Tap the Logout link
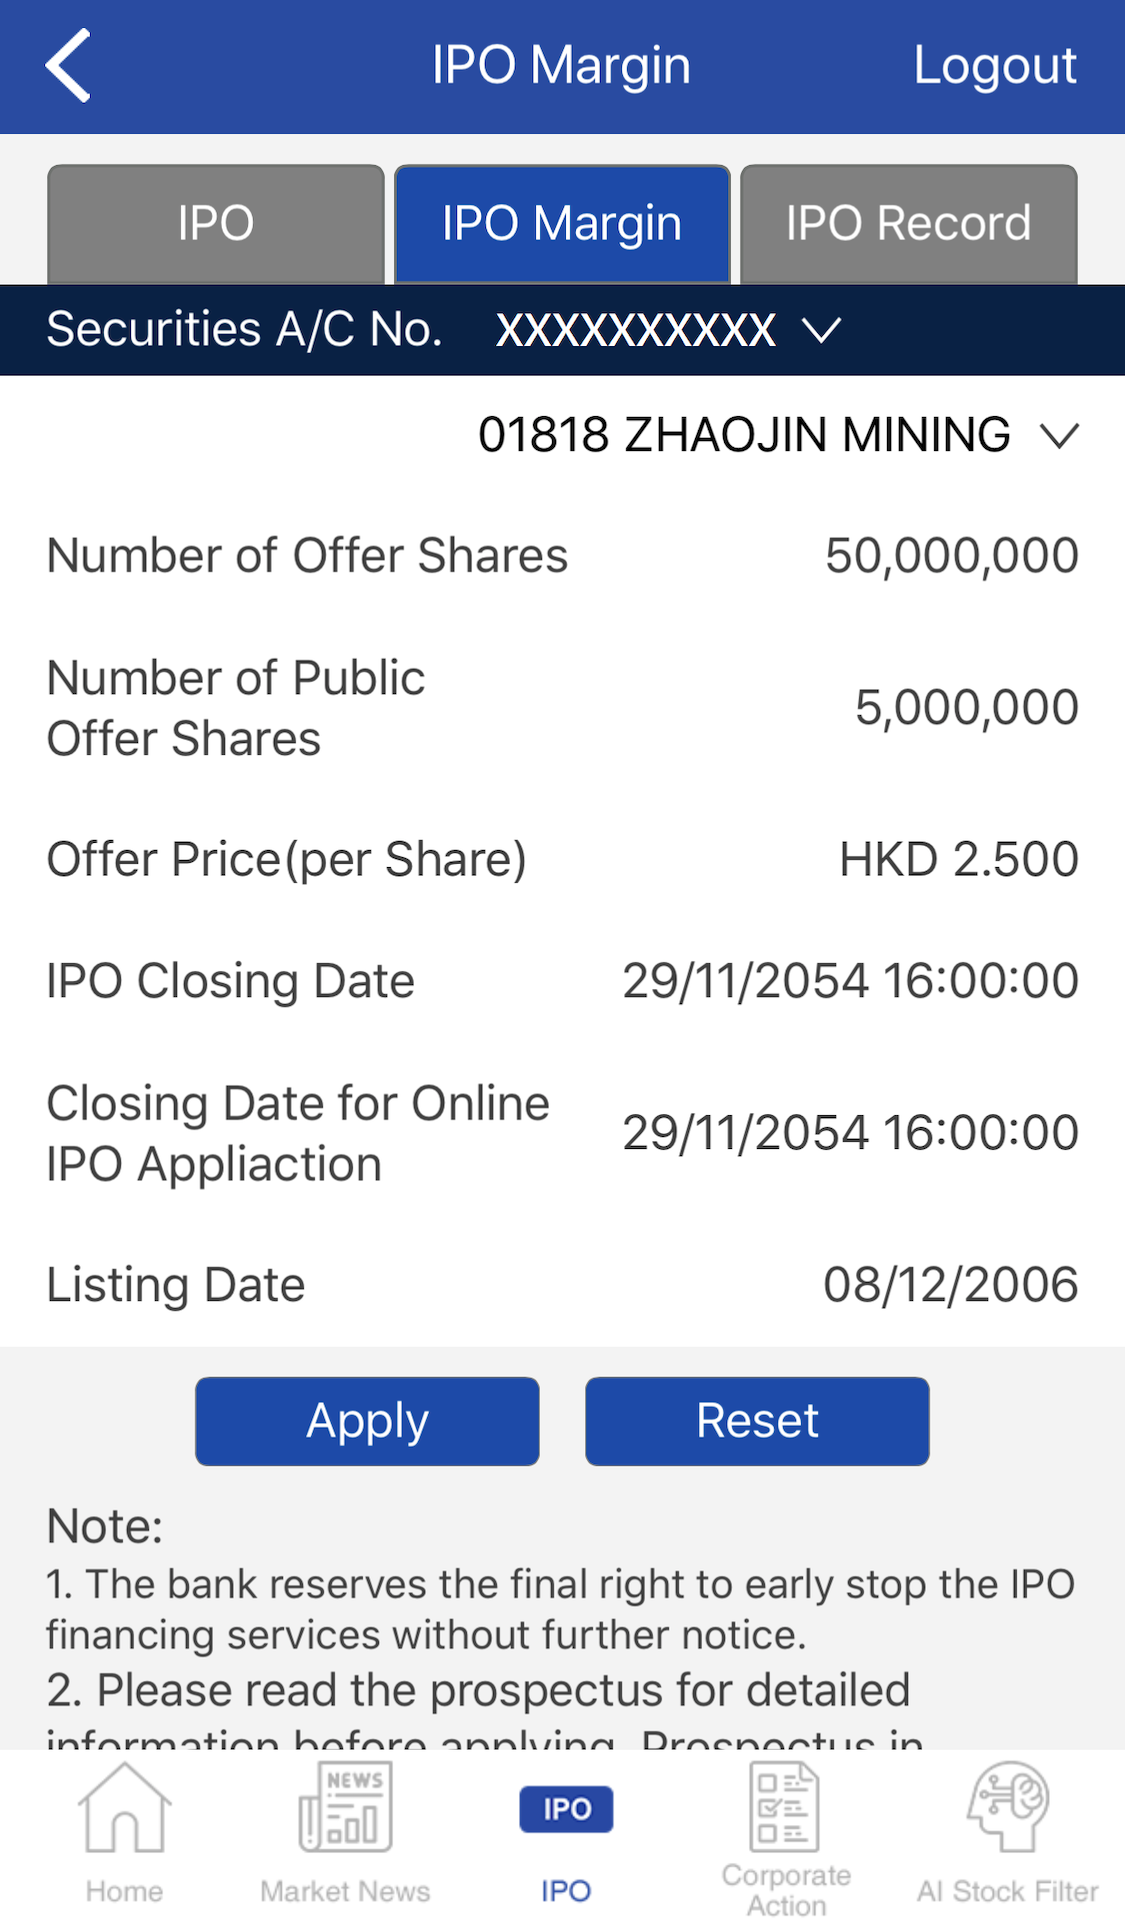 [x=995, y=66]
